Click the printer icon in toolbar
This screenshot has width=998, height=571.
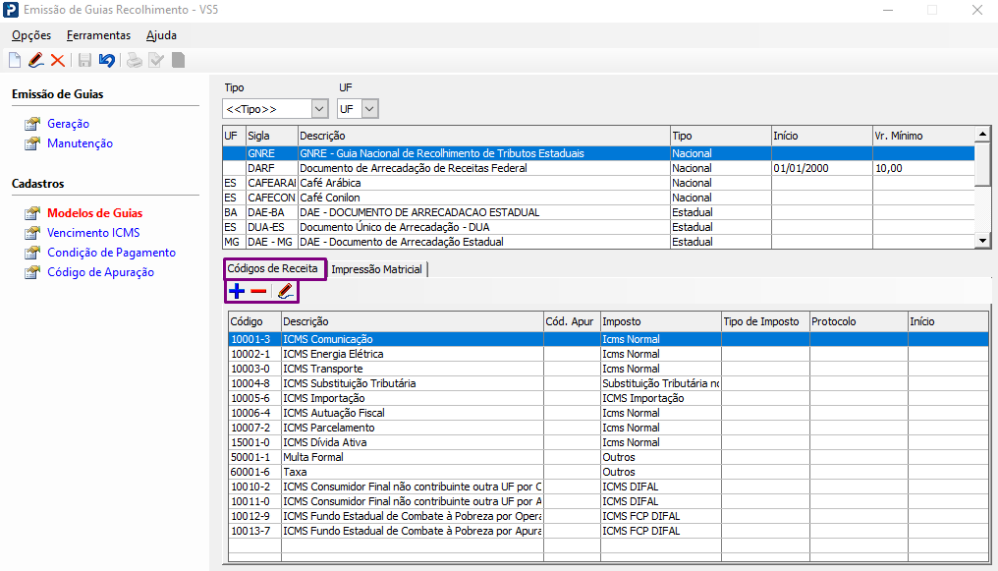pyautogui.click(x=133, y=60)
